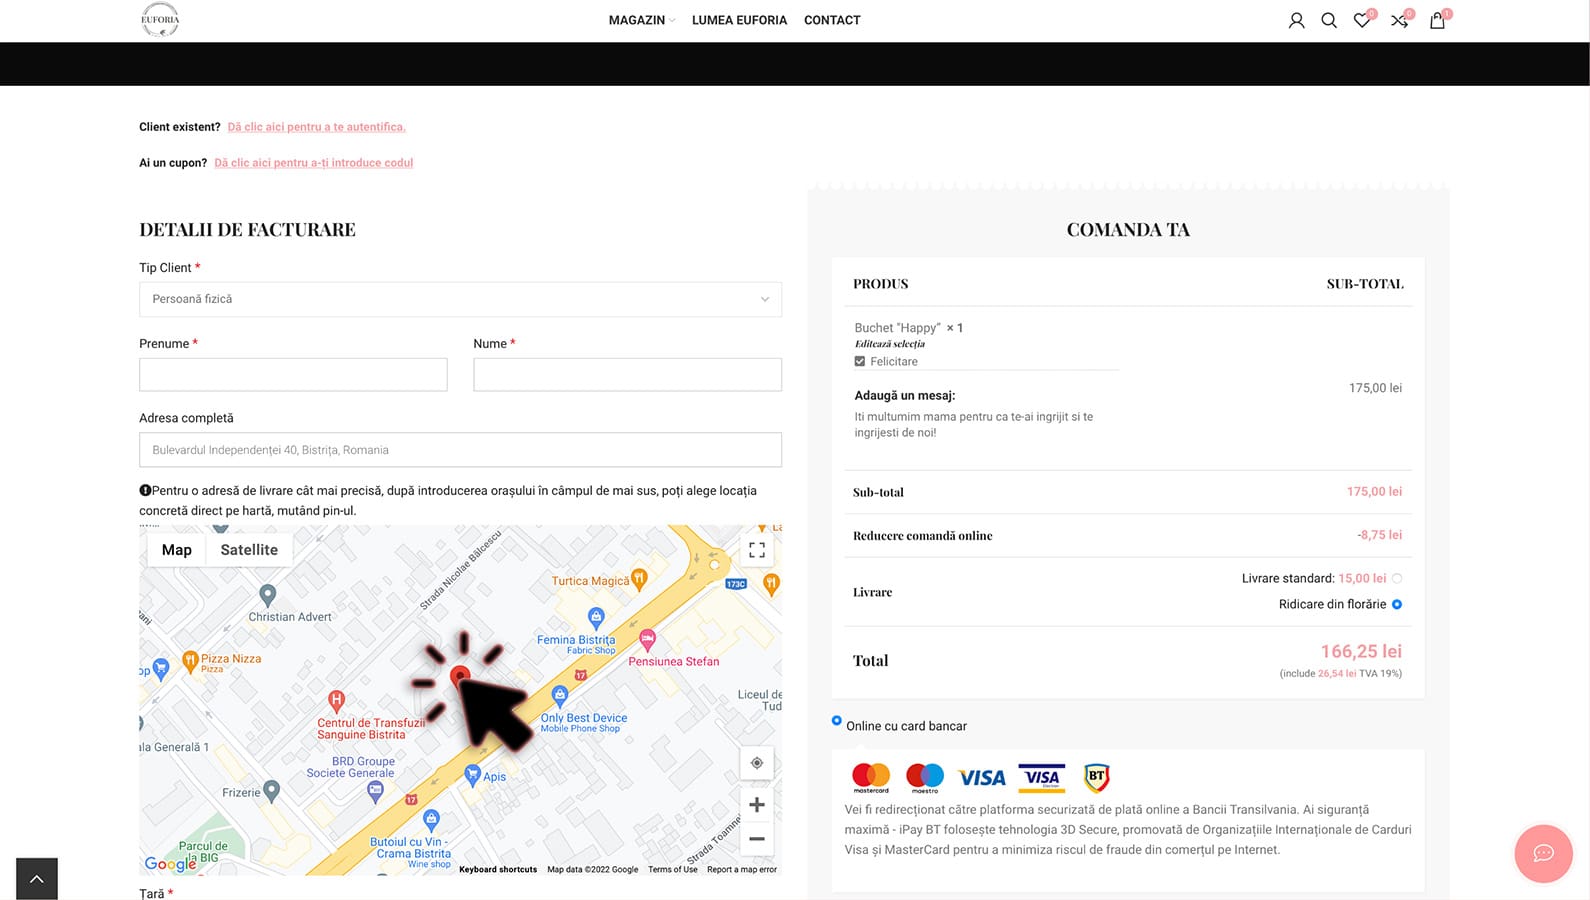Center map on my location

757,763
